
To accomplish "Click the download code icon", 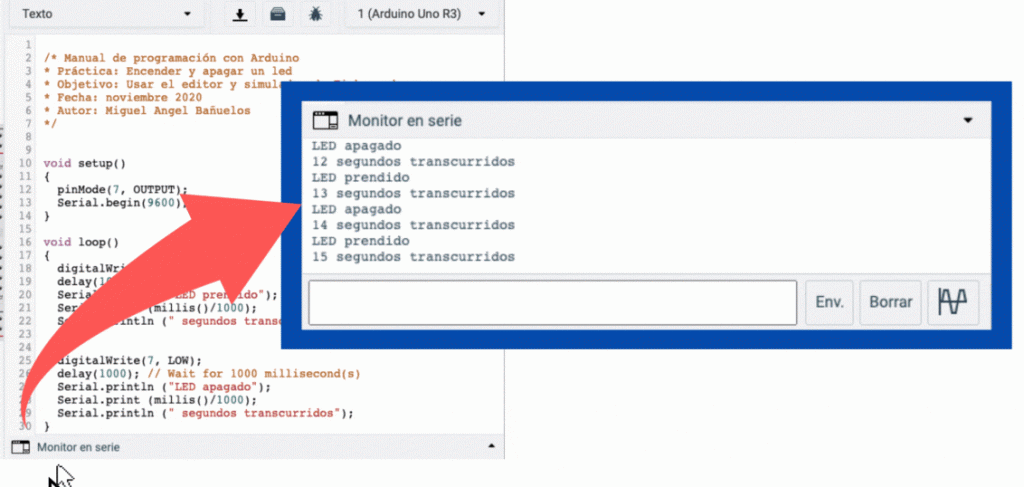I will click(x=240, y=15).
